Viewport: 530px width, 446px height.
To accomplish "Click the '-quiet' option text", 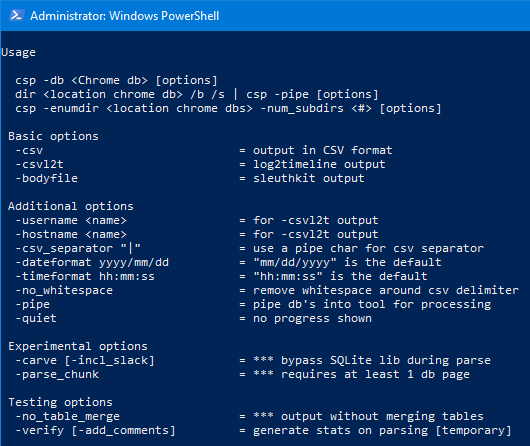I will [x=36, y=319].
